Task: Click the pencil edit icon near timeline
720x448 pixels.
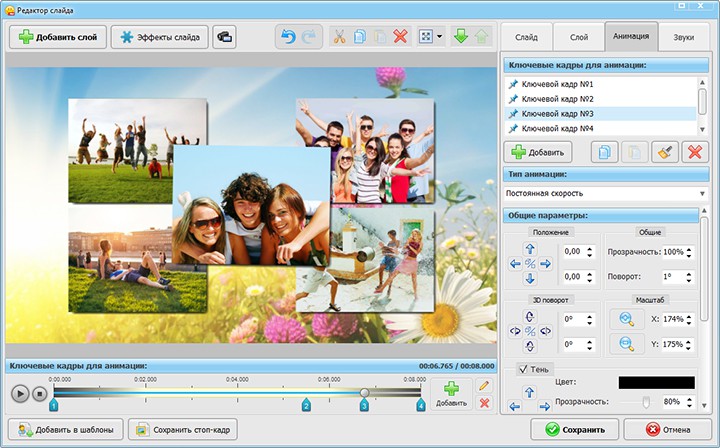Action: click(x=484, y=385)
